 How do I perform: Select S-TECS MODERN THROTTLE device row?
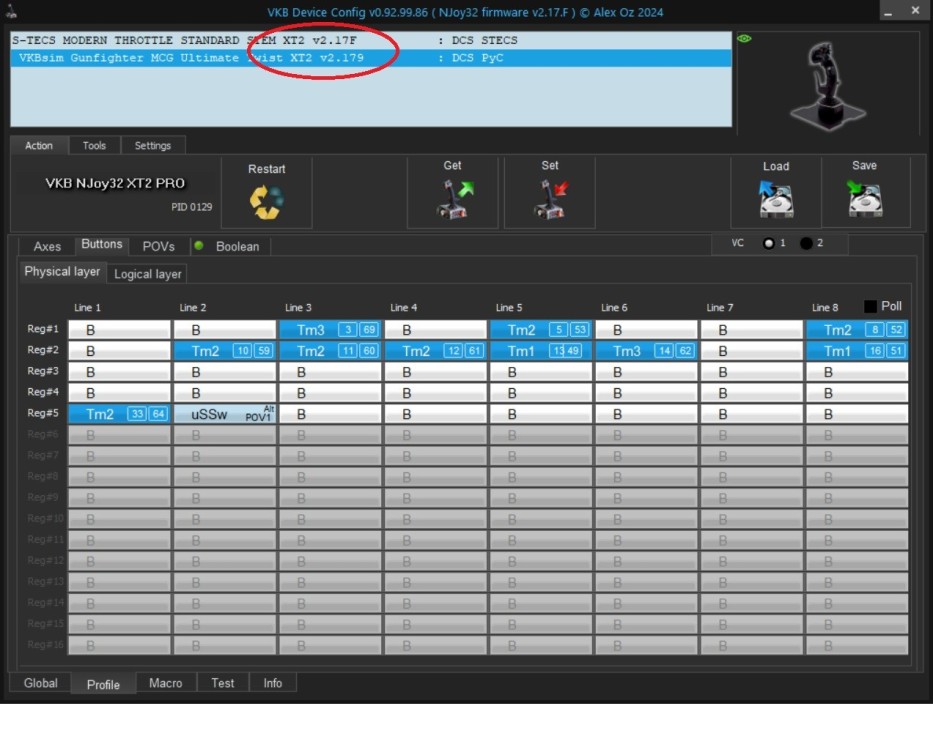coord(371,40)
